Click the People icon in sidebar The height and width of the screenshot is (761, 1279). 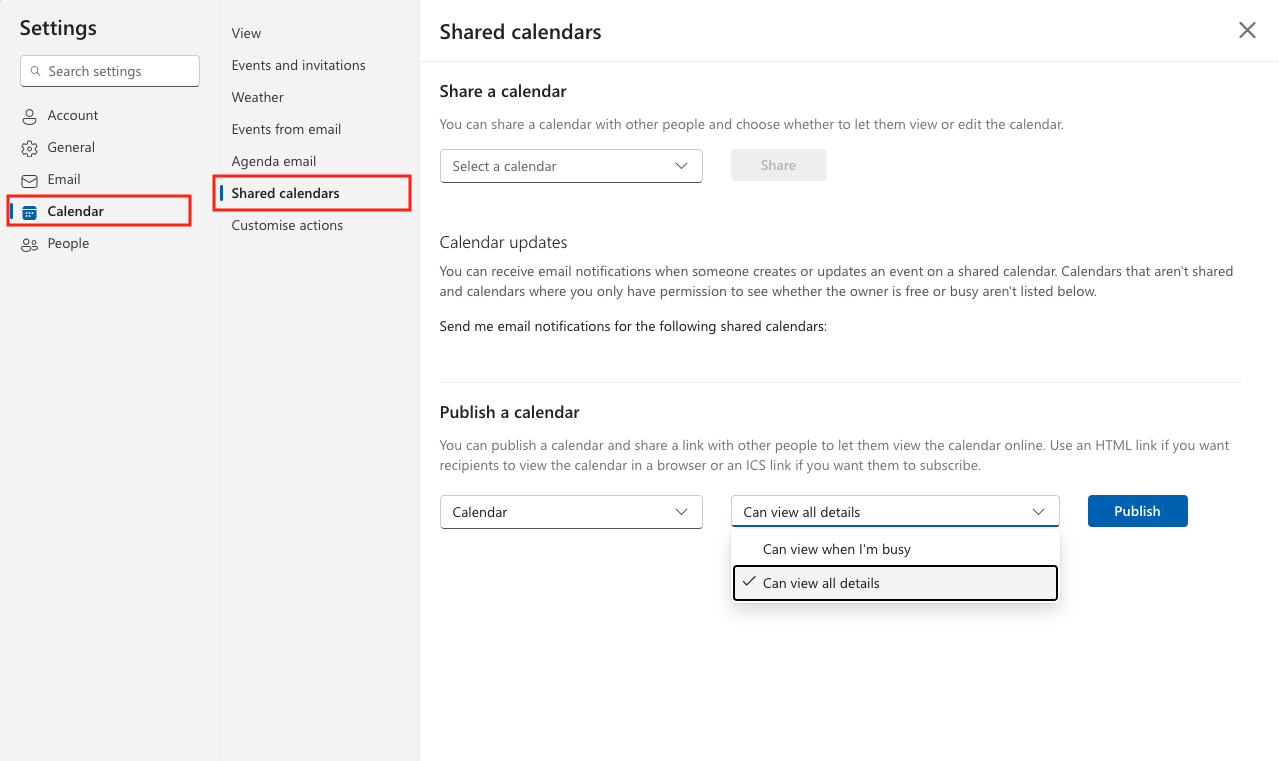pos(30,244)
